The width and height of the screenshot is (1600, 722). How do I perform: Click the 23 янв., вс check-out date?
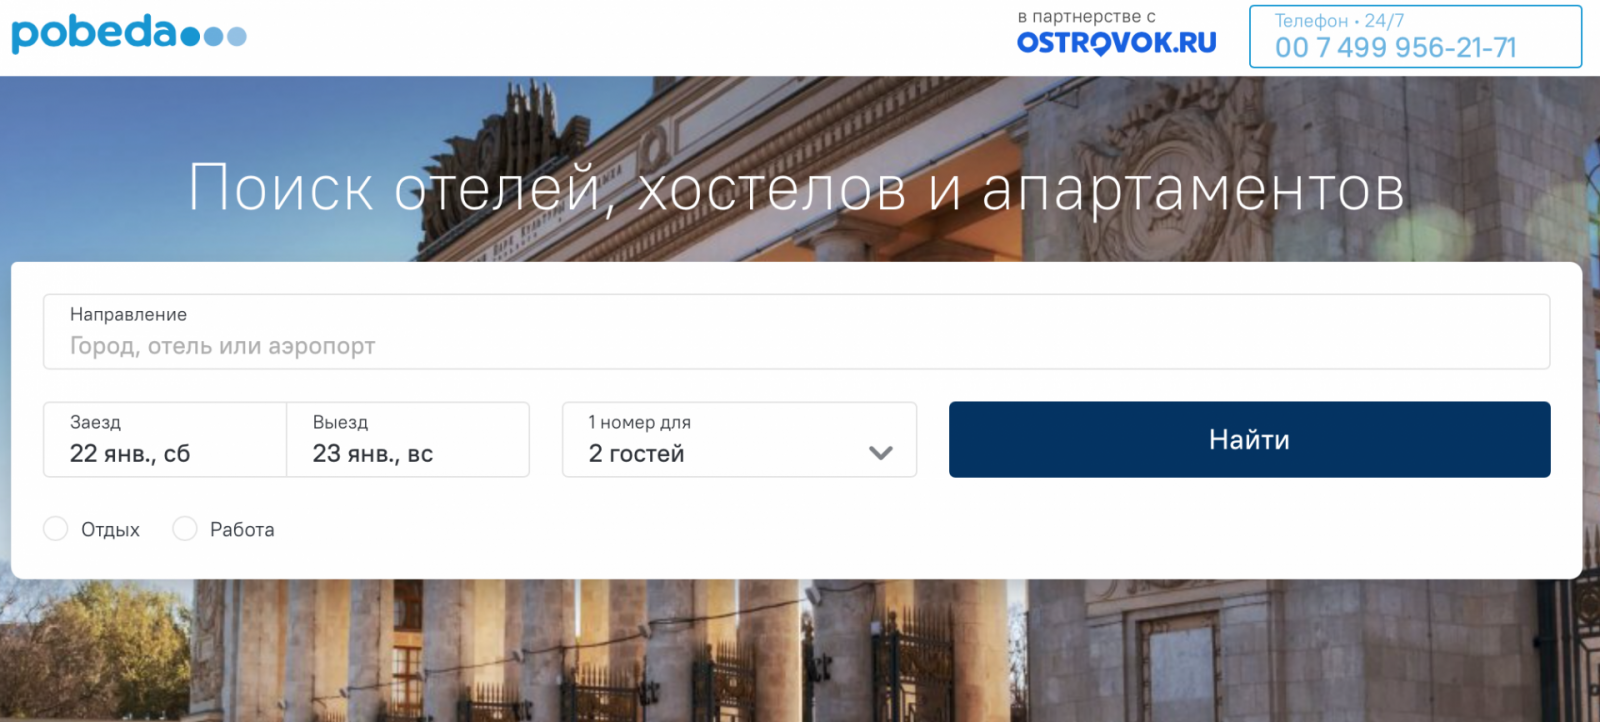coord(373,454)
